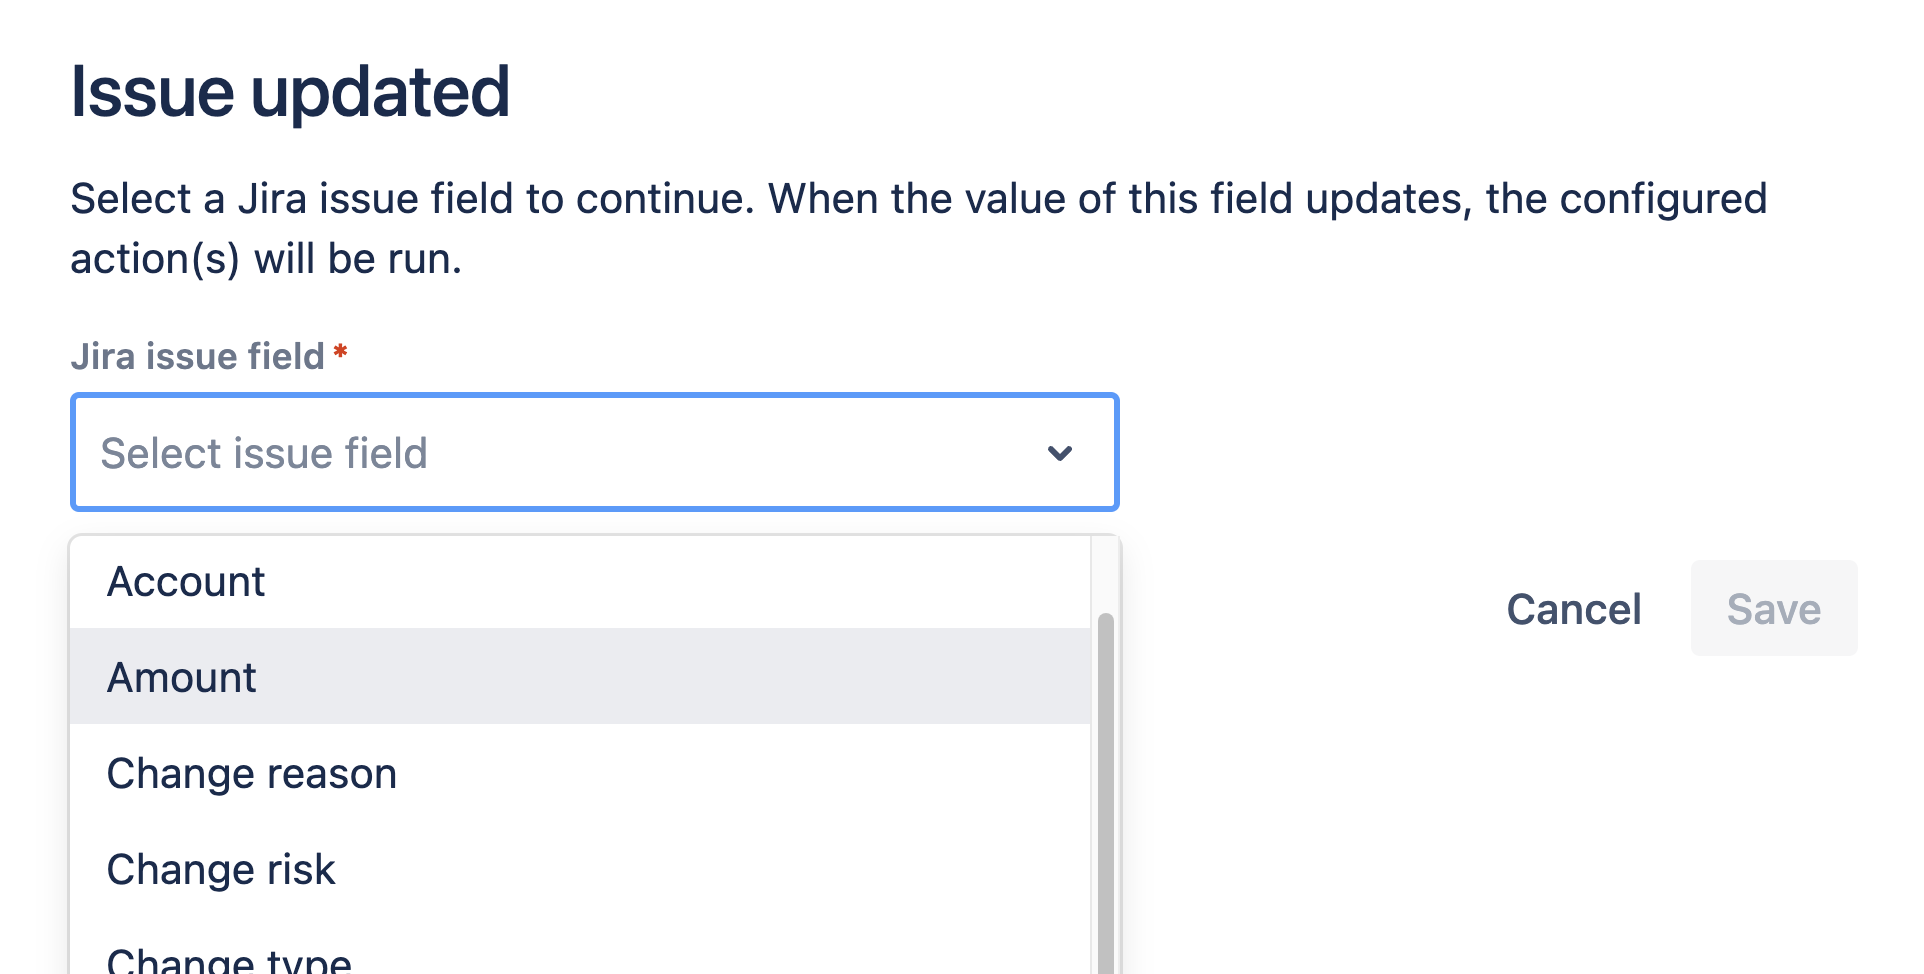Click the dropdown chevron arrow icon
The image size is (1924, 974).
coord(1060,453)
